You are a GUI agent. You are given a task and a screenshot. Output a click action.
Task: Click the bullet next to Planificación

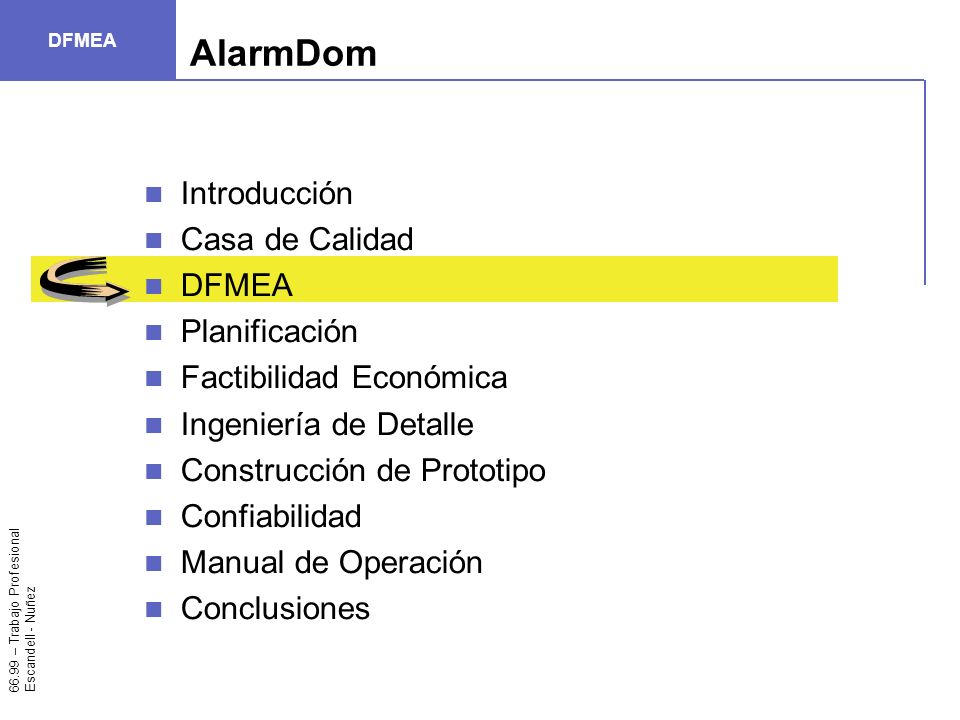pos(154,332)
